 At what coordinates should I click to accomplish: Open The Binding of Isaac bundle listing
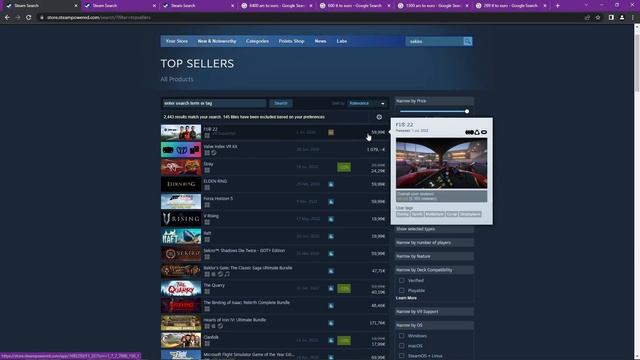274,306
